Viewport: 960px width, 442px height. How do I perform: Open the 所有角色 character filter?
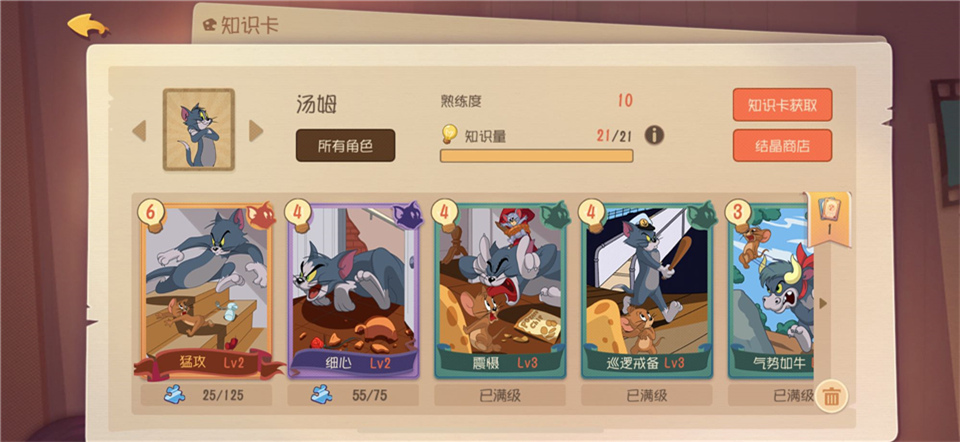(345, 145)
